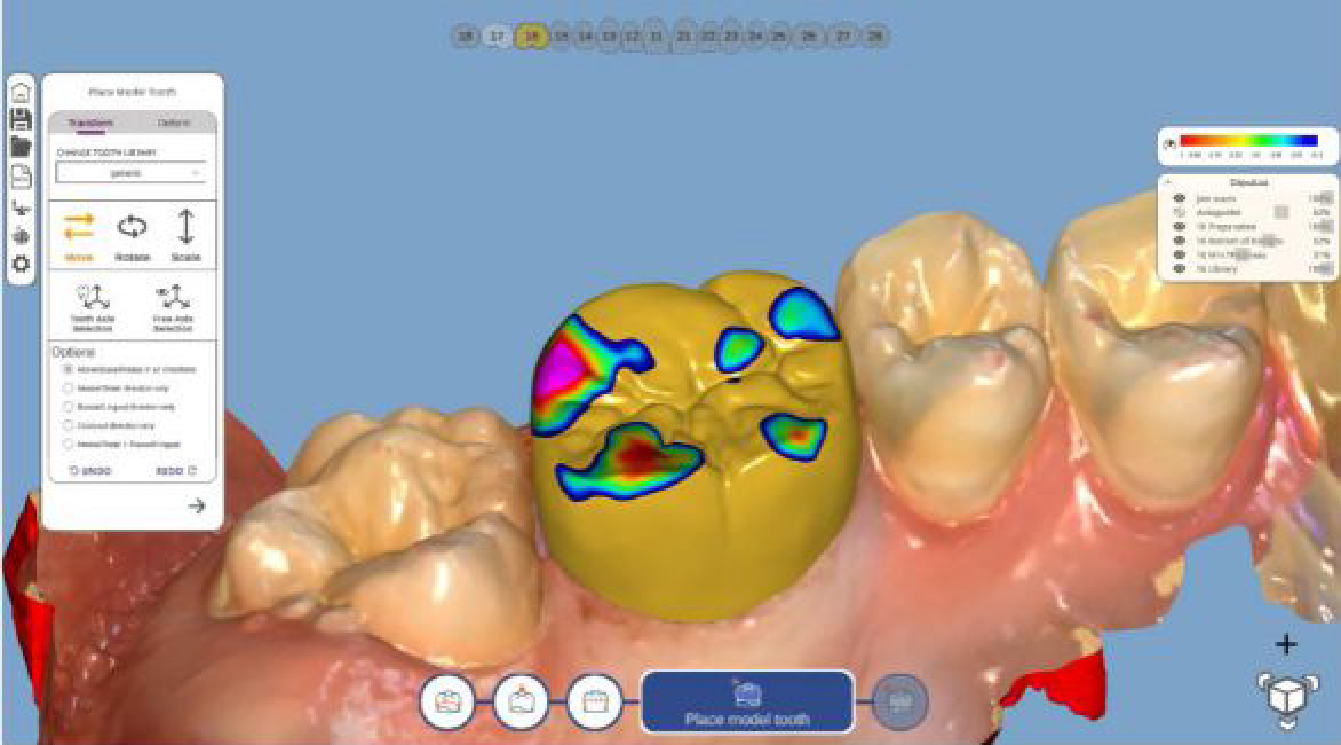
Task: Toggle visibility of Jaw scans layer
Action: point(1179,199)
